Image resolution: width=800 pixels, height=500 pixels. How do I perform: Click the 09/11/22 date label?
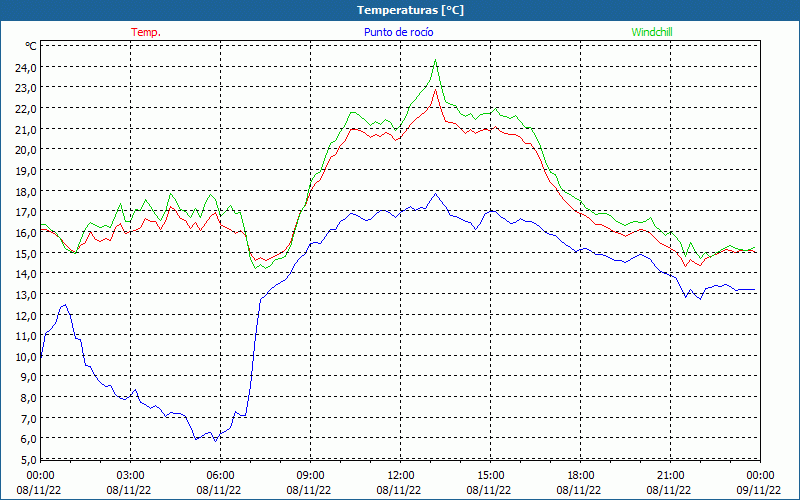(x=759, y=490)
